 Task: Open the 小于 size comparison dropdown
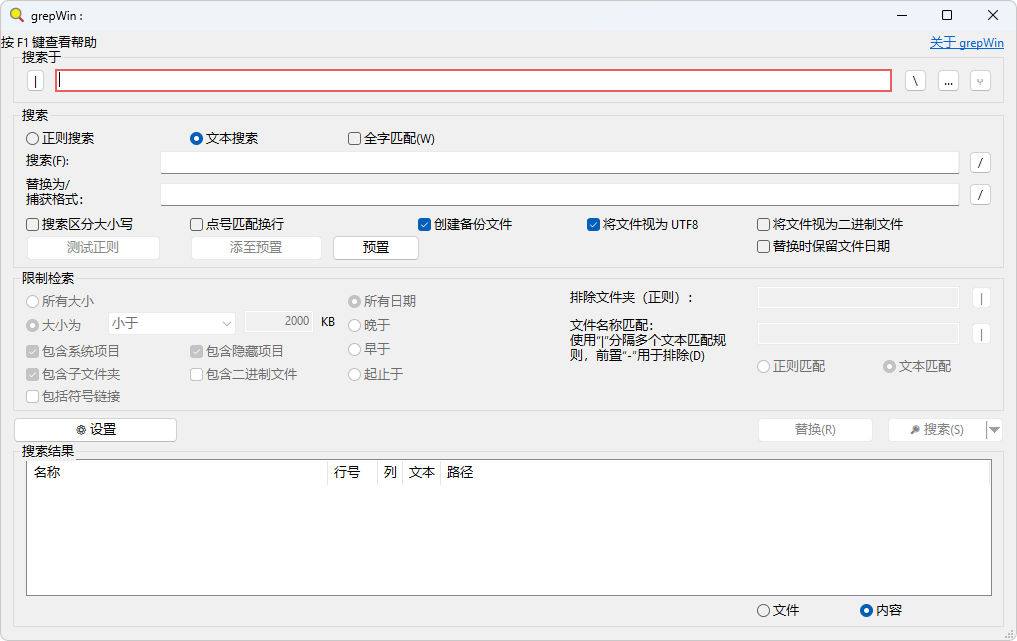(171, 323)
